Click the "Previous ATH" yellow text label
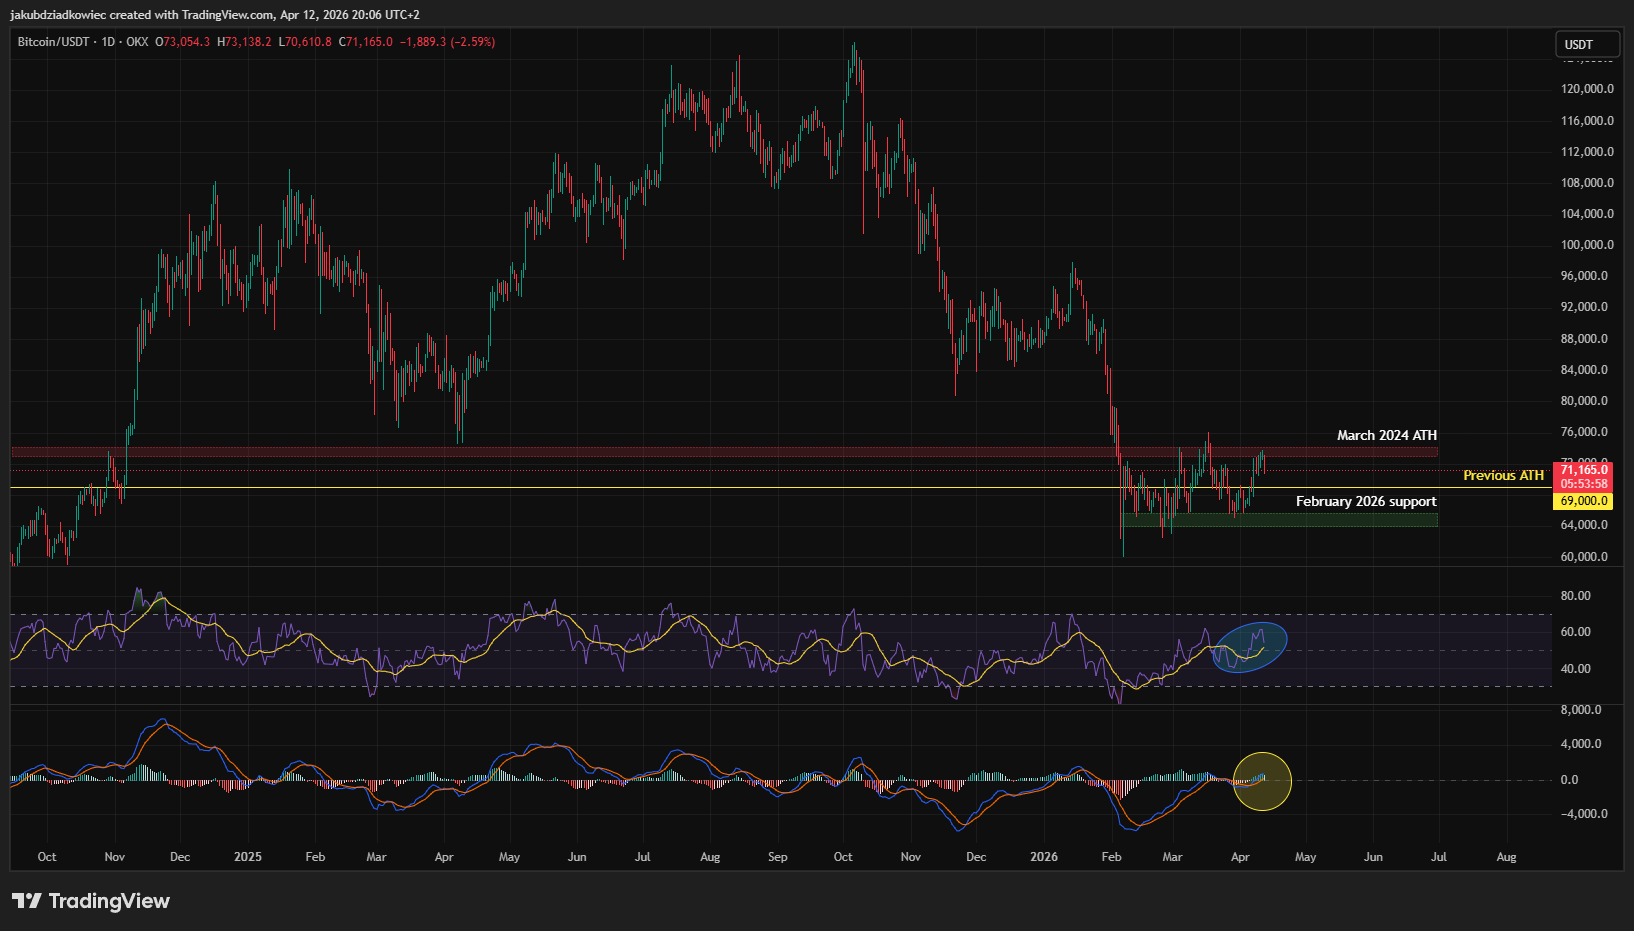Image resolution: width=1634 pixels, height=931 pixels. 1503,476
